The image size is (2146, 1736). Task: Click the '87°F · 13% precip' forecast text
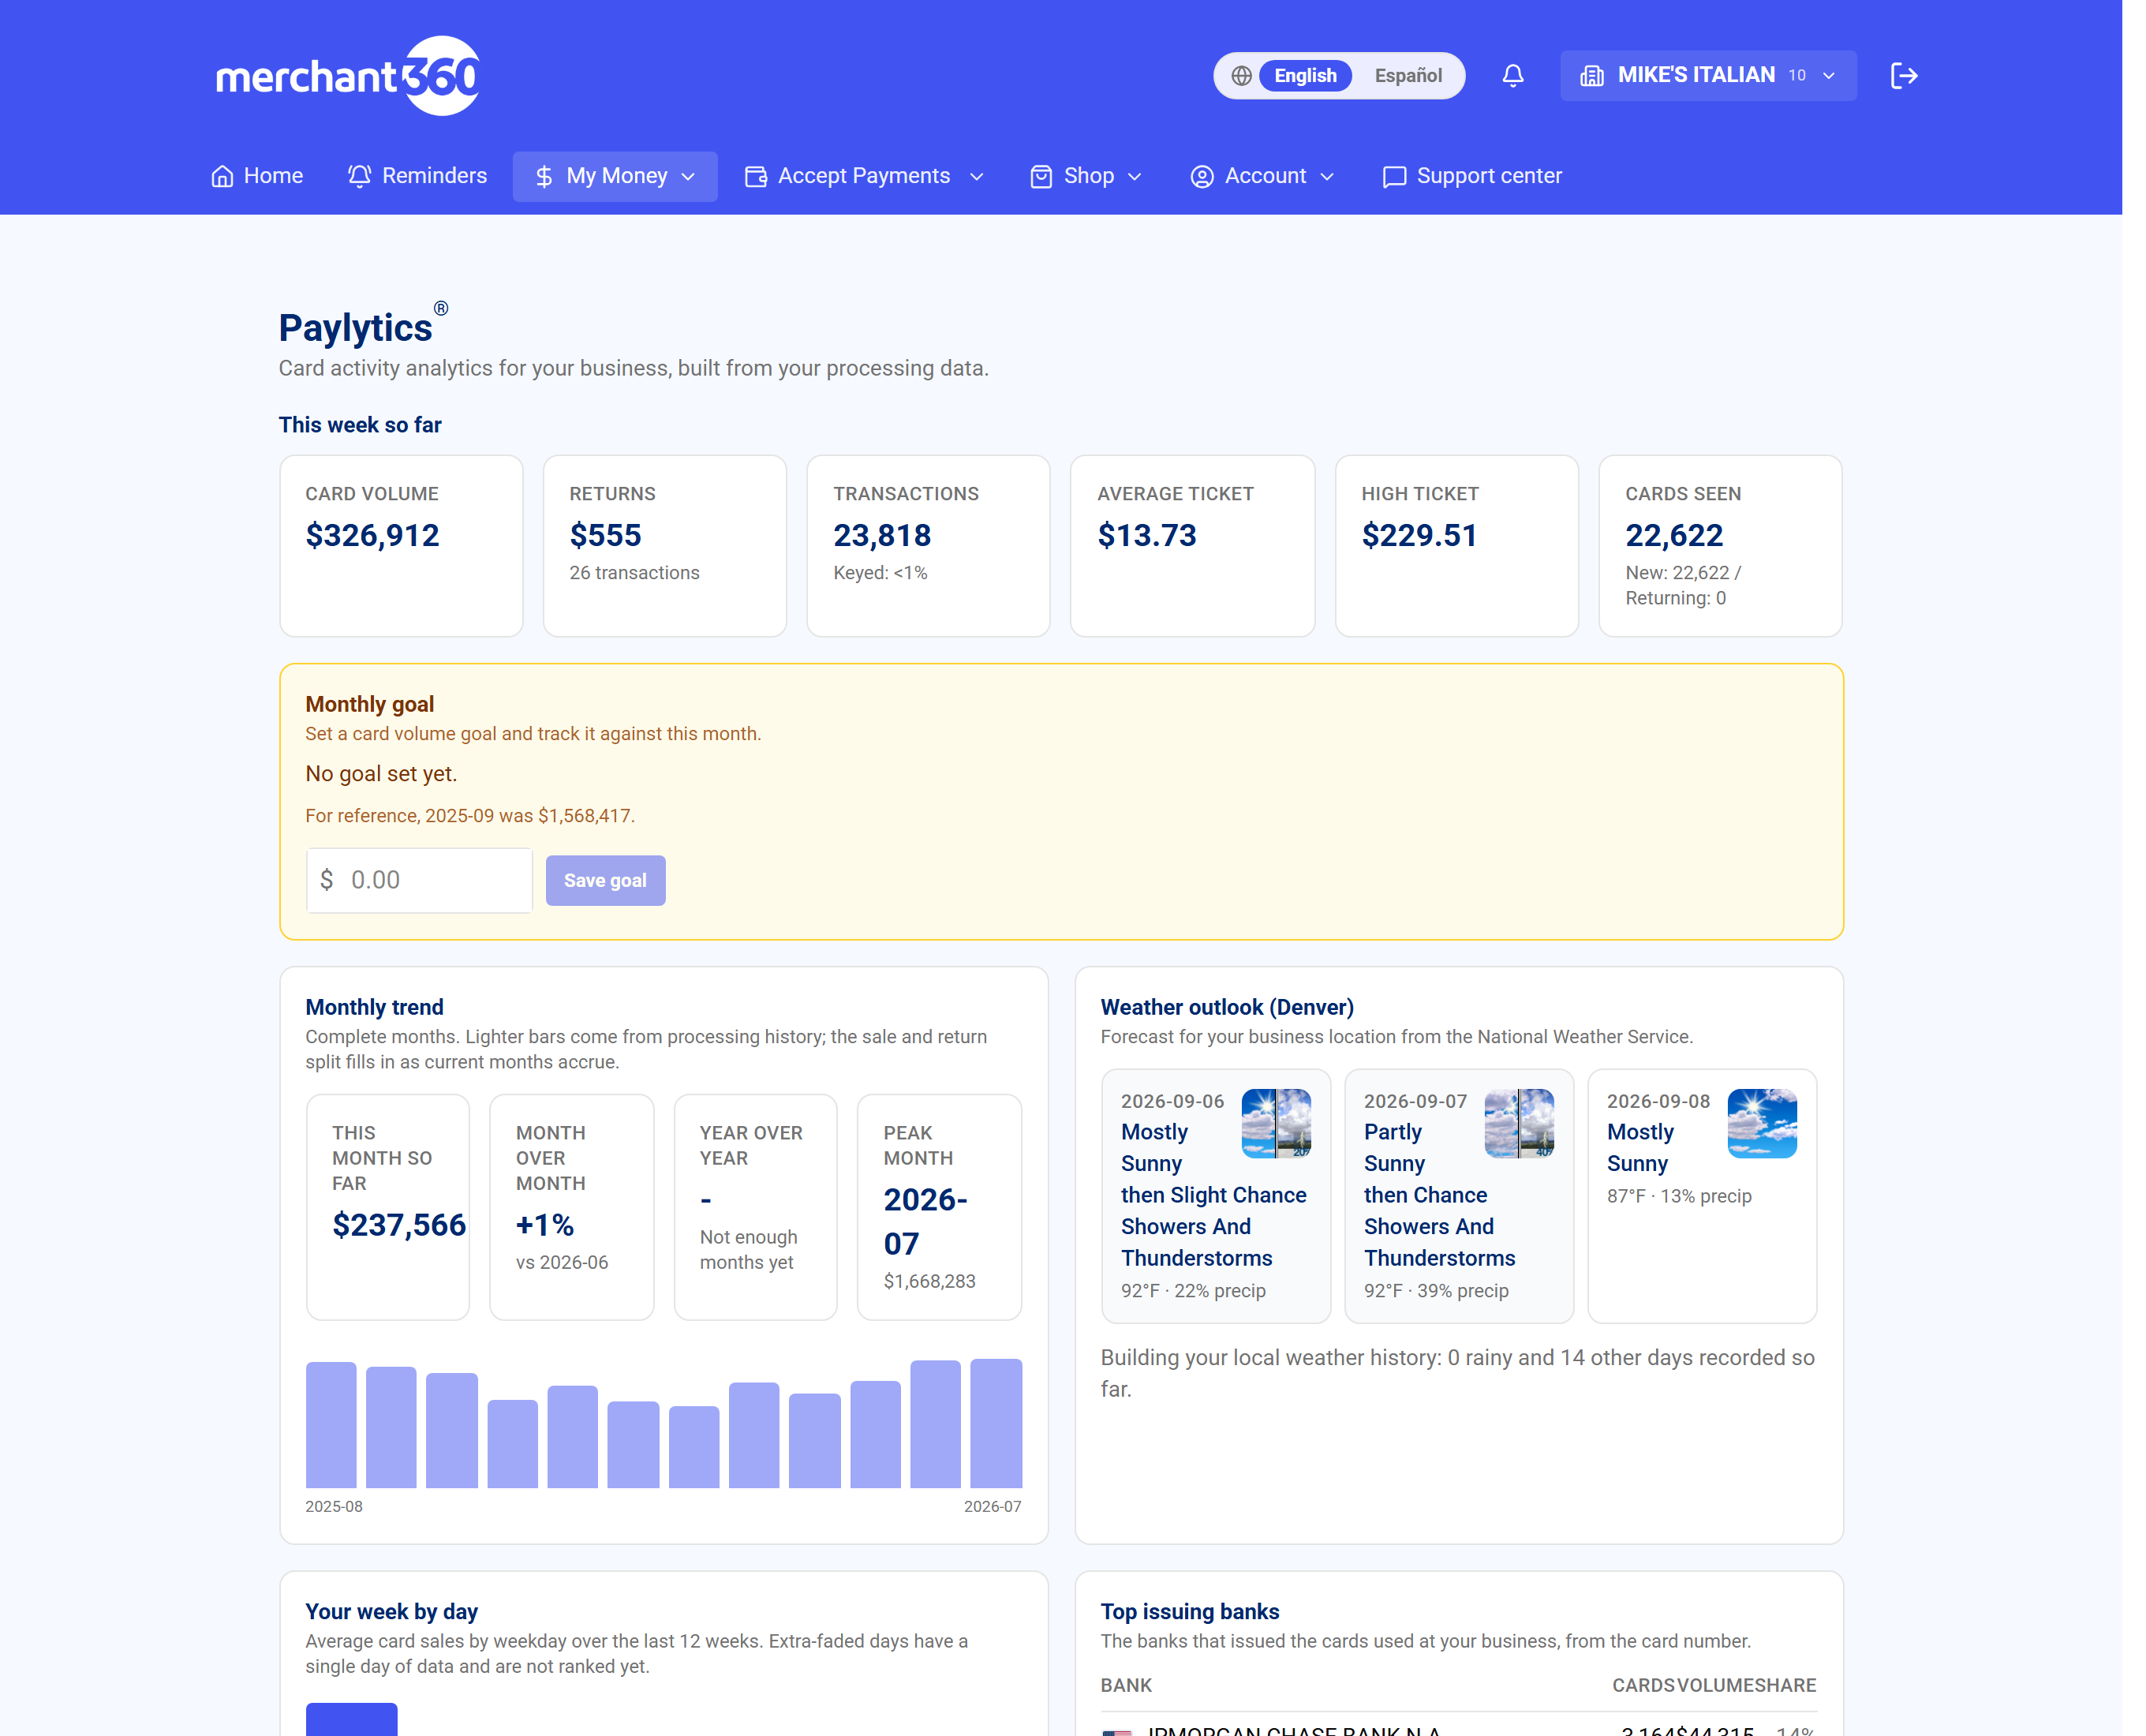(1679, 1196)
